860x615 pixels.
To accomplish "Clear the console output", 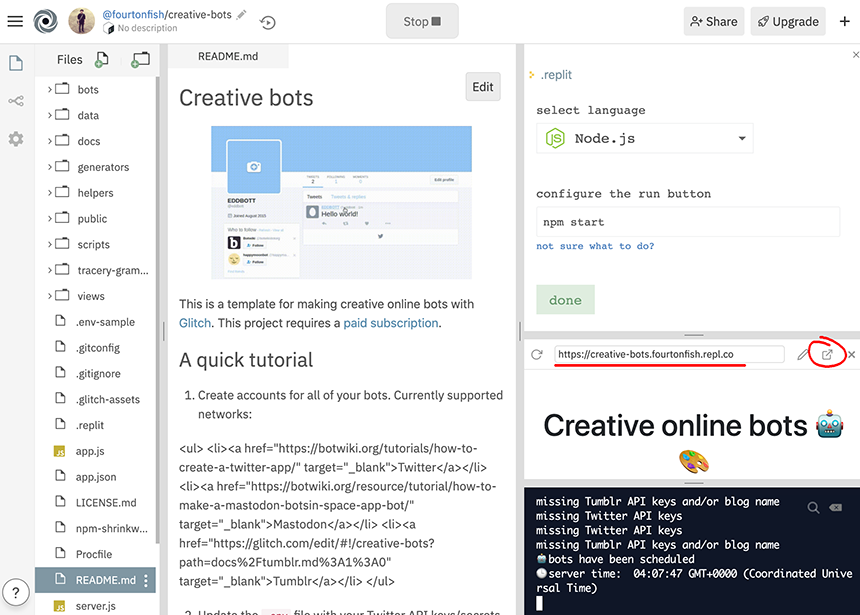I will [x=835, y=507].
